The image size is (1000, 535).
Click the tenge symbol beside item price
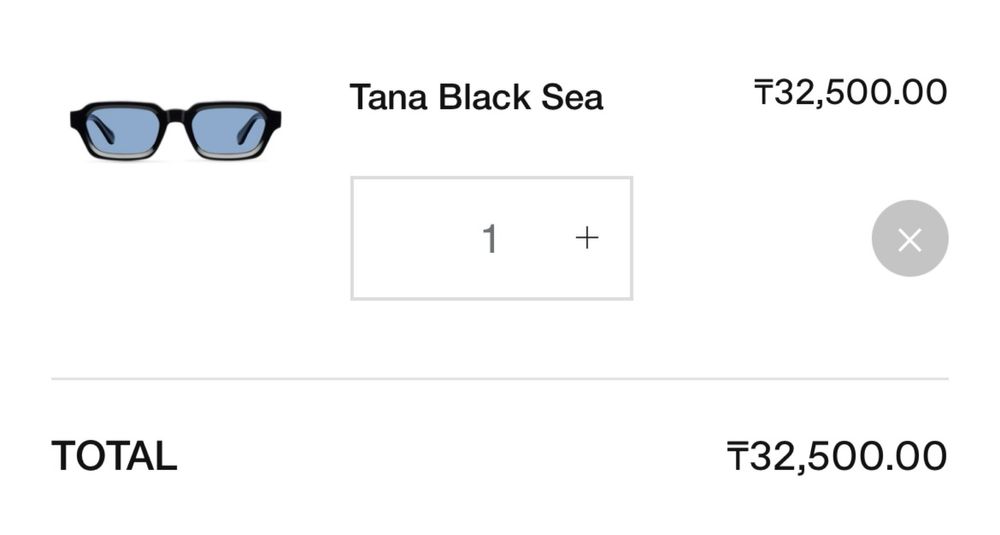[762, 93]
